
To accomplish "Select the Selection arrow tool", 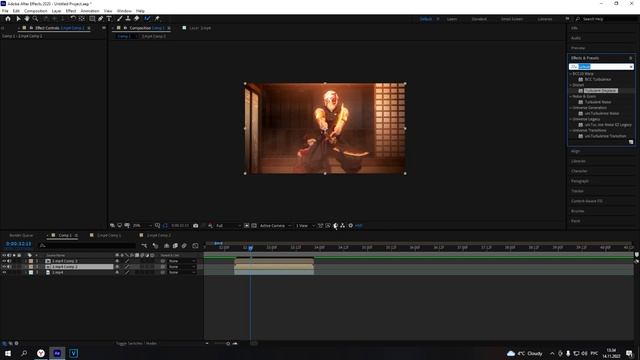I will 18,19.
